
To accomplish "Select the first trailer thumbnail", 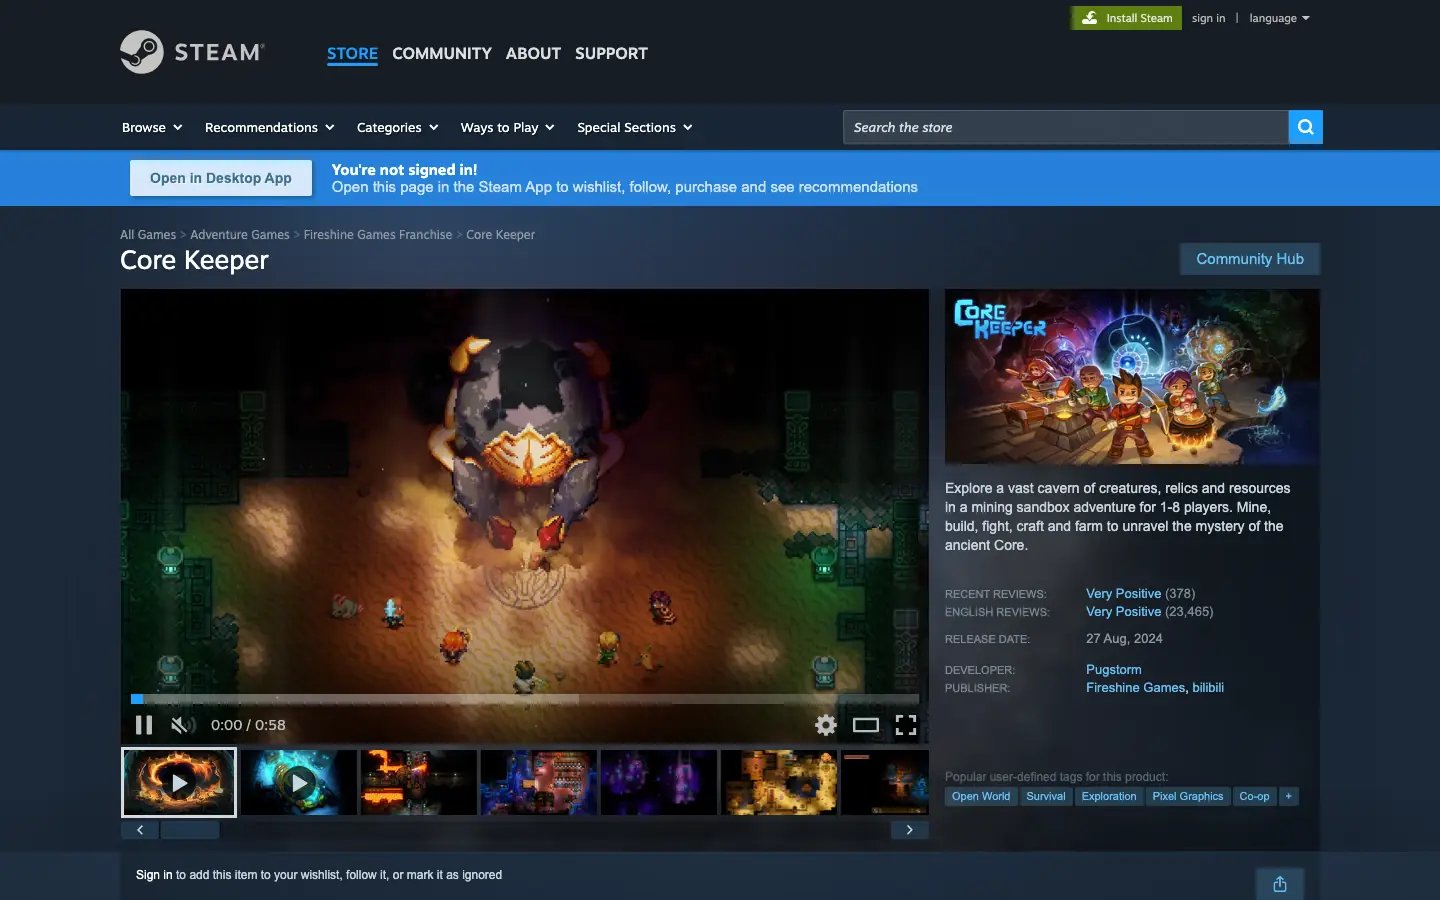I will click(x=179, y=782).
